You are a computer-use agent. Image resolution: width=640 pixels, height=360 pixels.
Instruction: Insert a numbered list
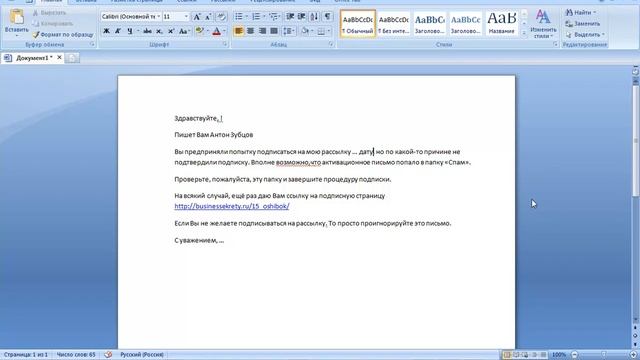point(256,17)
